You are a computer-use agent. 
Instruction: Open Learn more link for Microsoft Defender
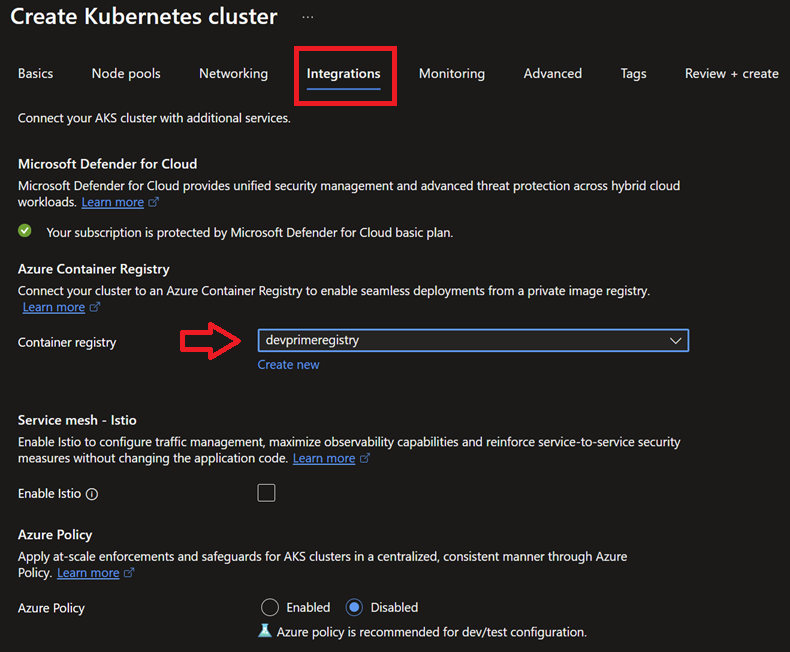[x=113, y=202]
